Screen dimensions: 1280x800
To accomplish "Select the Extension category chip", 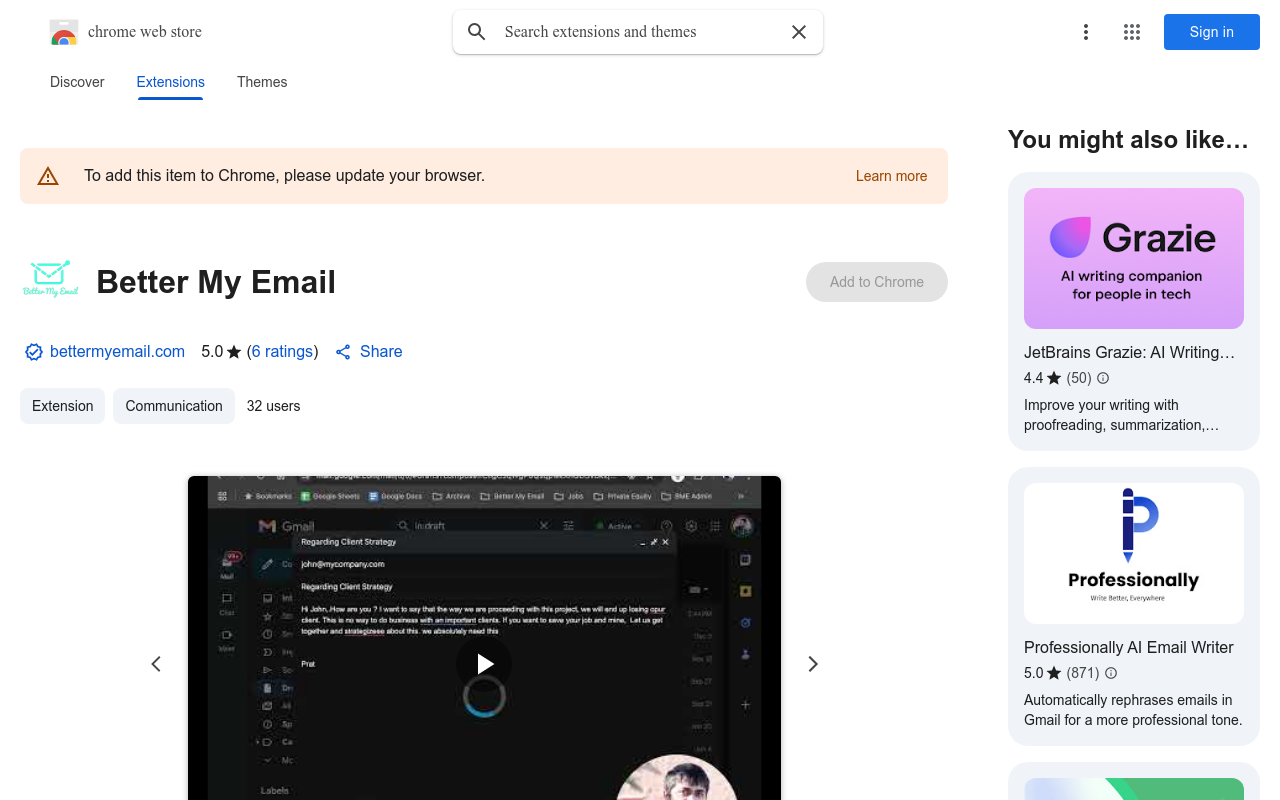I will click(x=62, y=406).
